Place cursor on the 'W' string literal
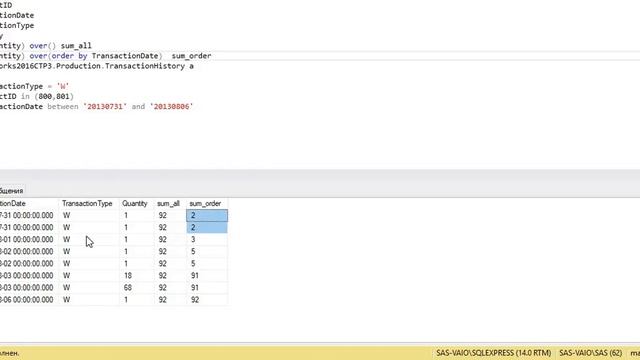640x360 pixels. pyautogui.click(x=63, y=86)
